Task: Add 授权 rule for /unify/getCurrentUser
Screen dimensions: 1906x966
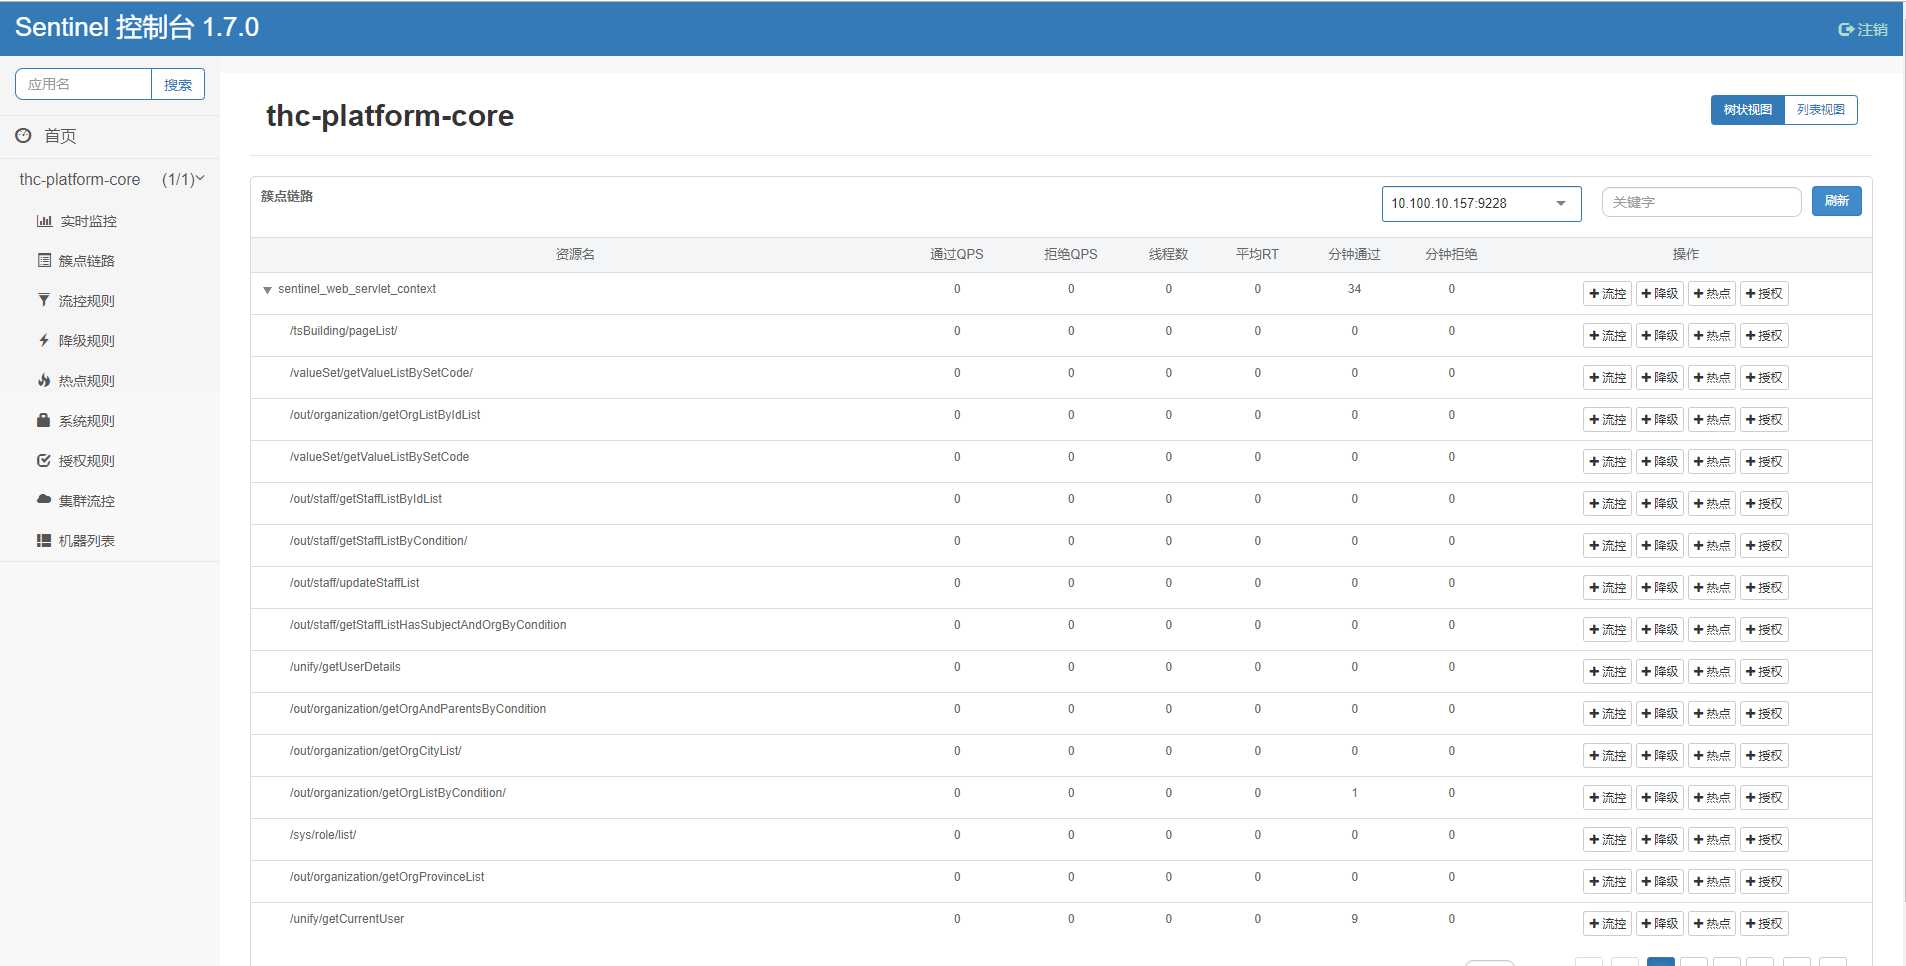Action: click(1764, 924)
